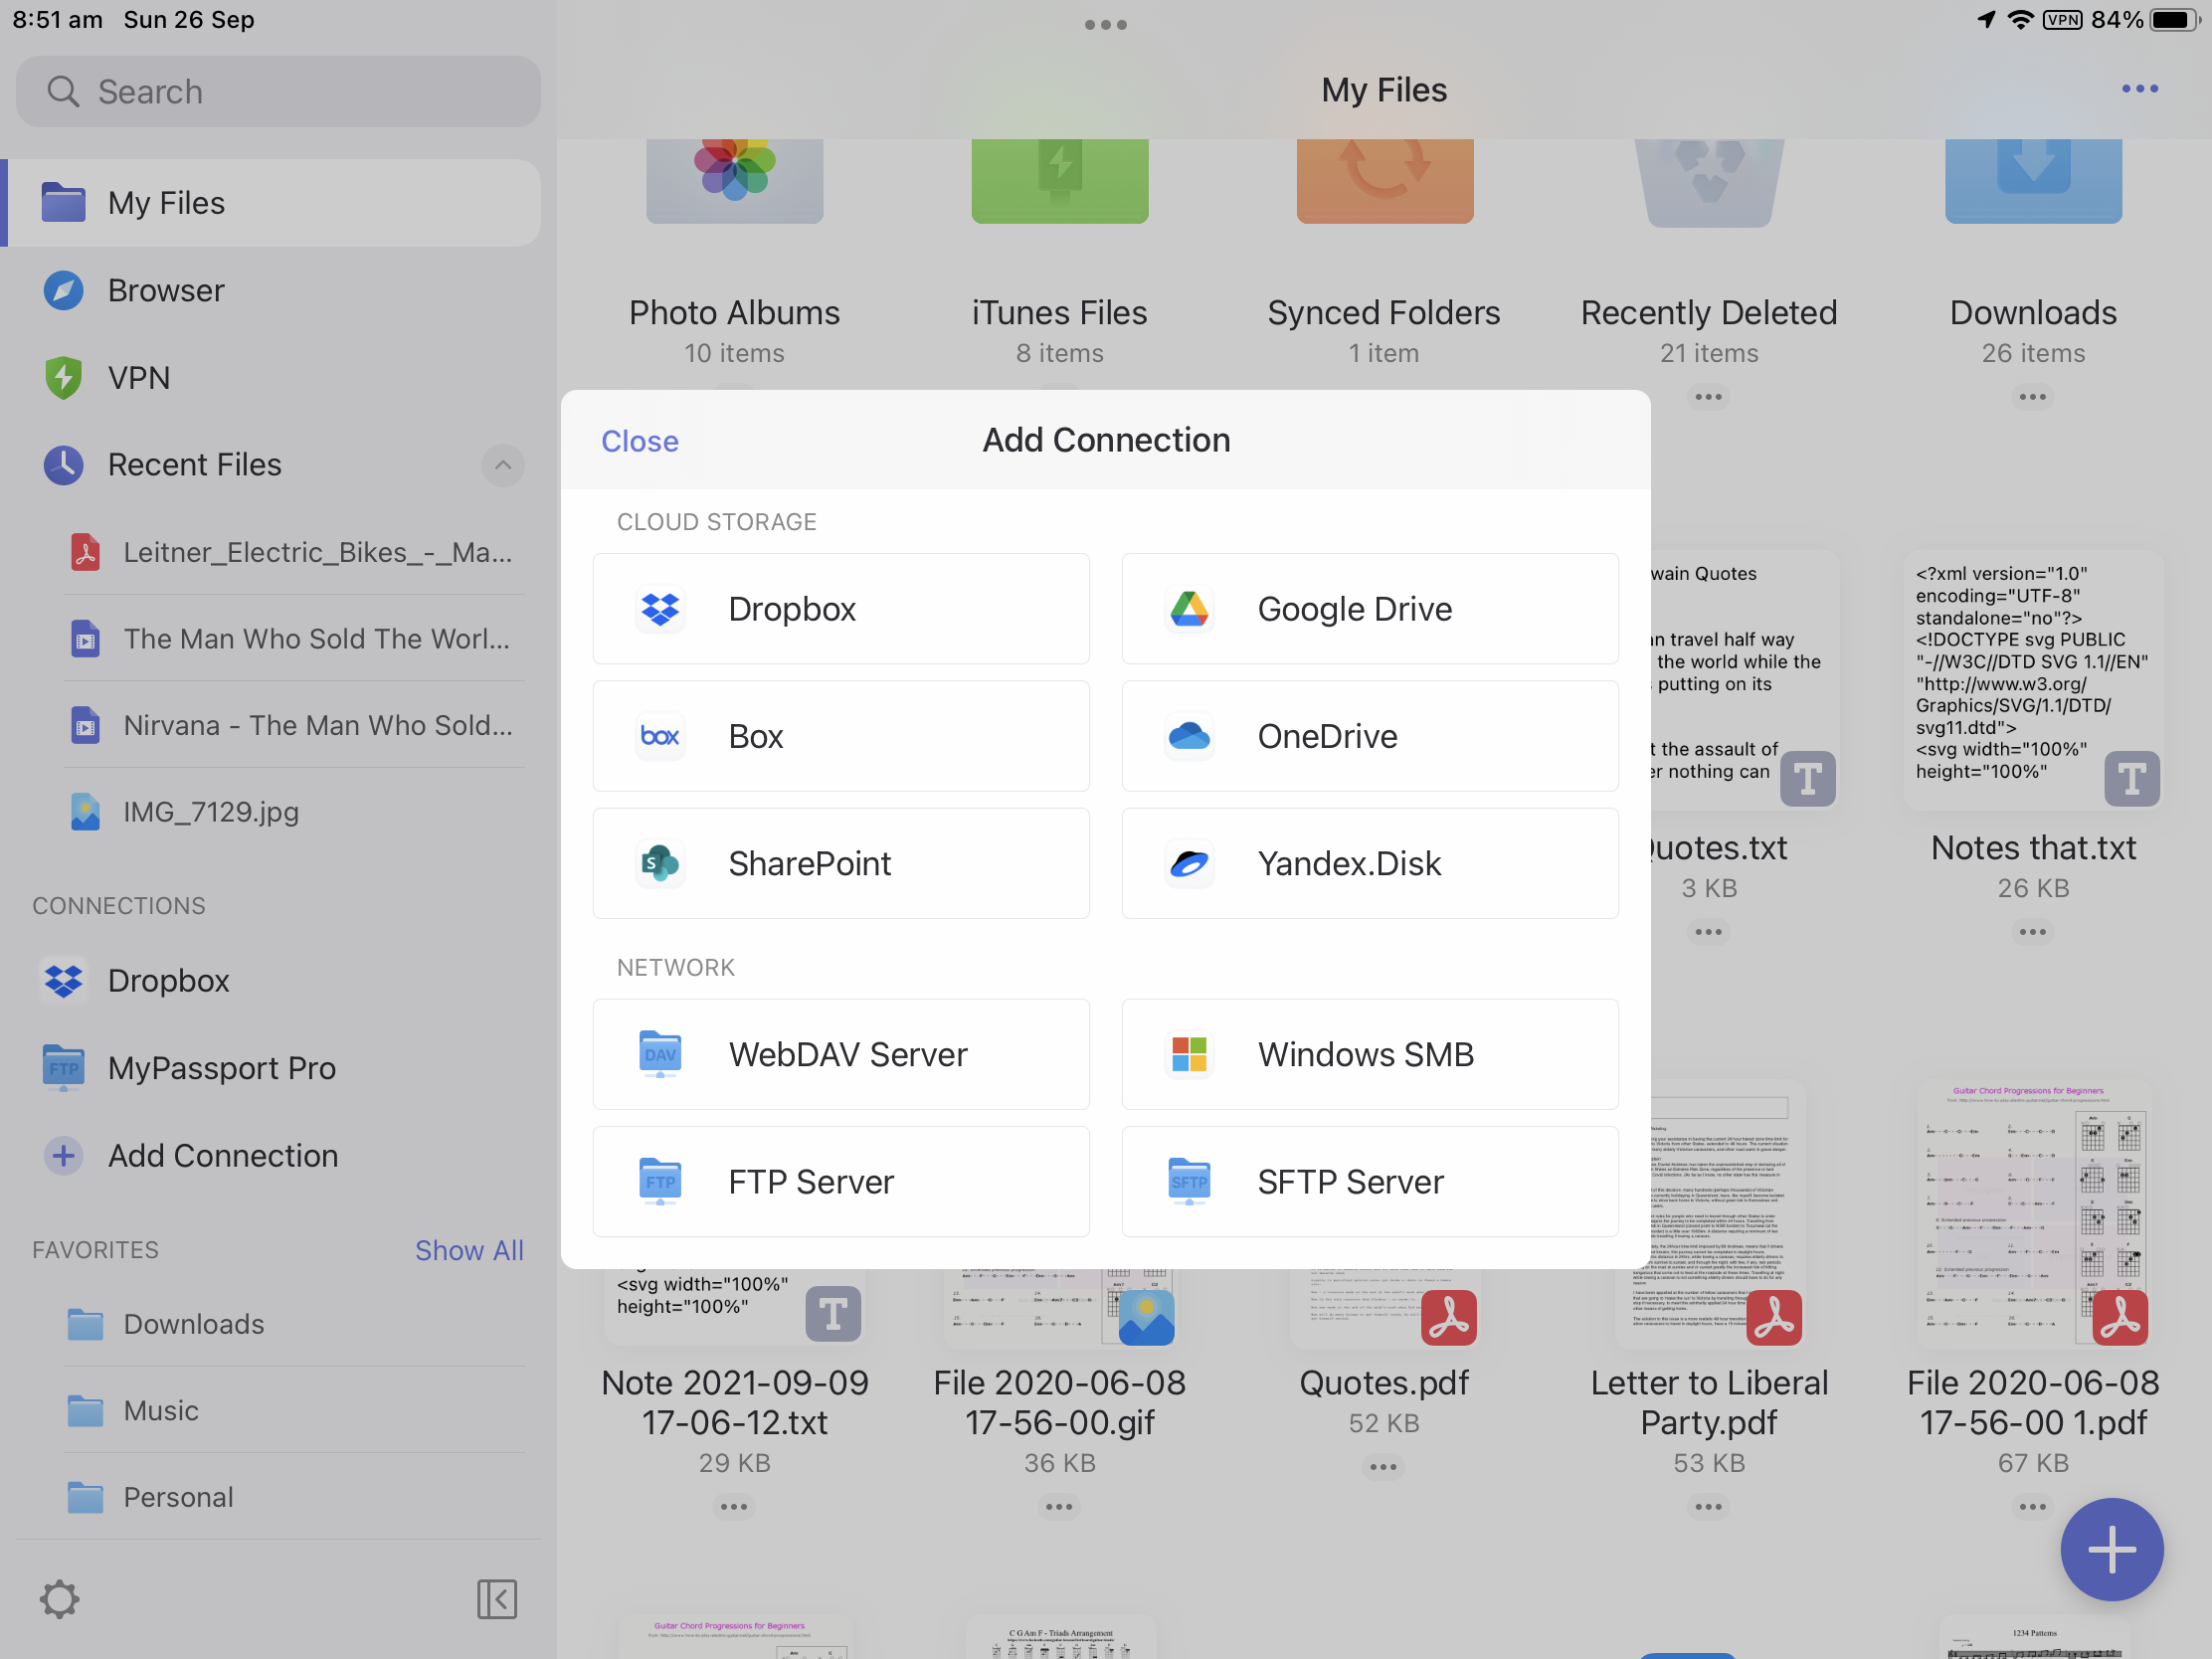Collapse the sidebar panel icon
The height and width of the screenshot is (1659, 2212).
pos(497,1599)
